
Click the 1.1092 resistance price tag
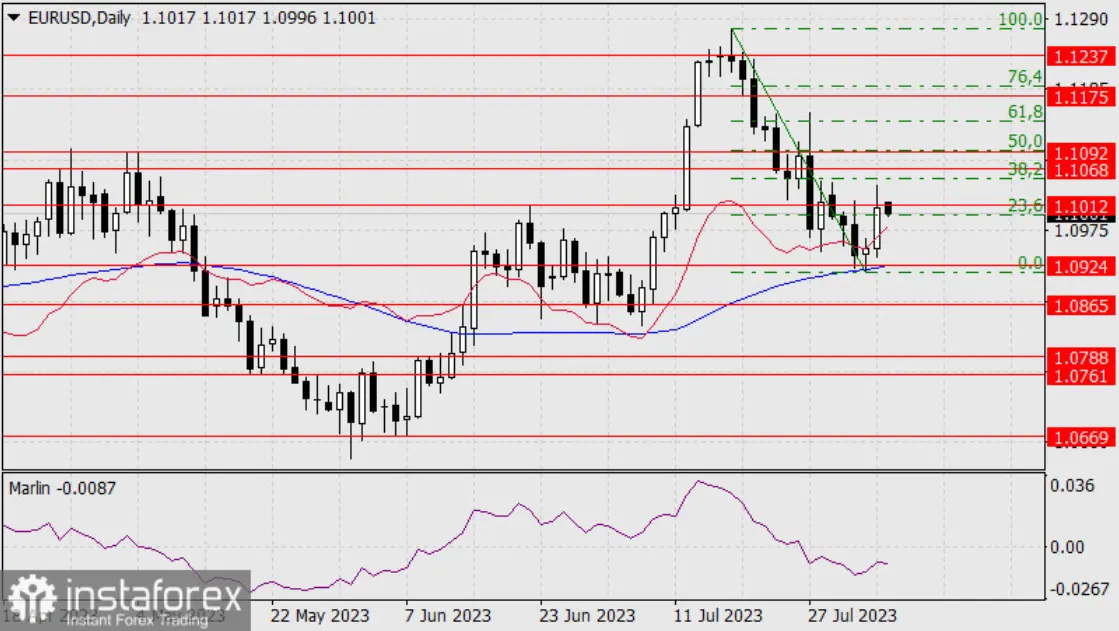pos(1079,153)
